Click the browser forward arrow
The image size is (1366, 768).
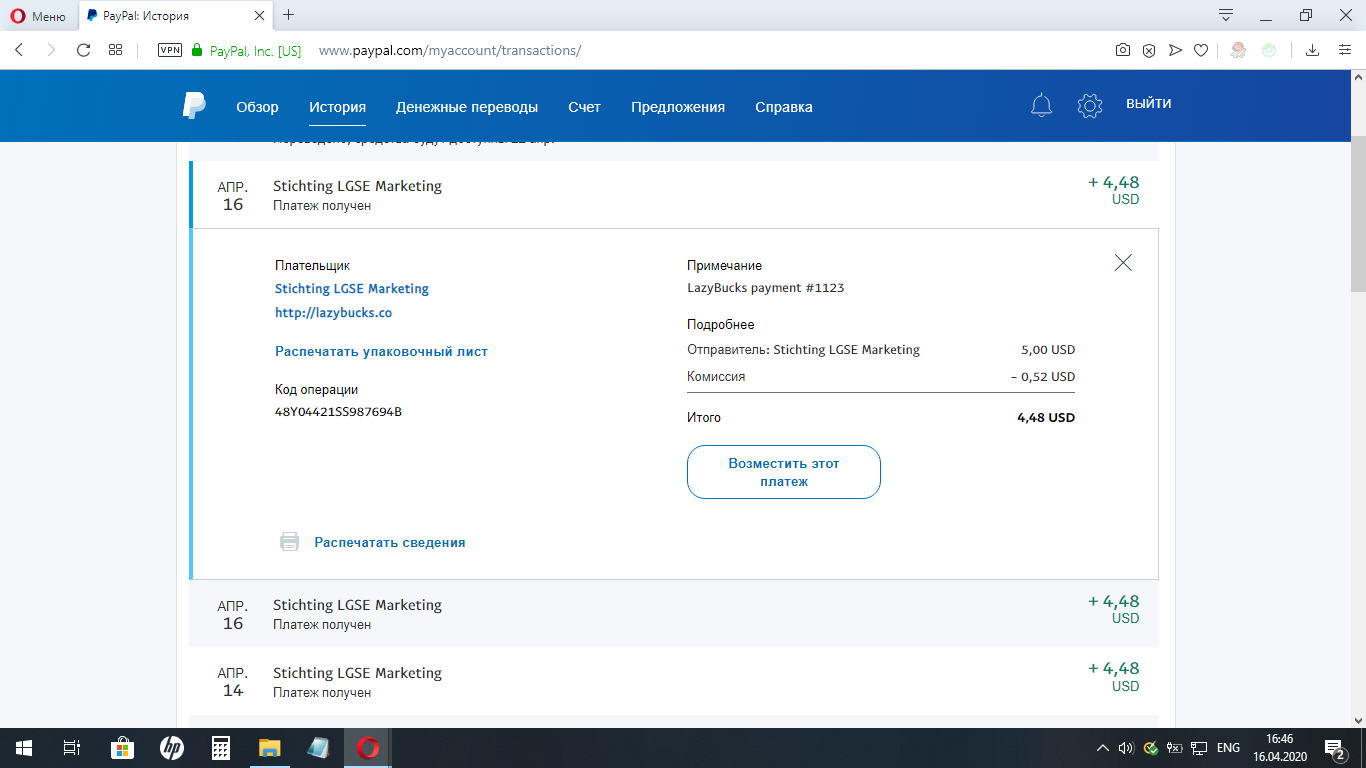(51, 50)
